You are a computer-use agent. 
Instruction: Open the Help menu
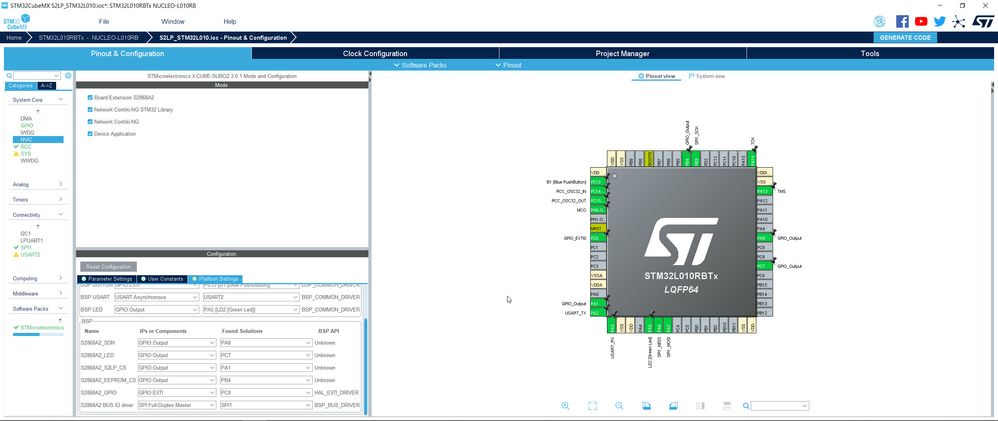(230, 22)
